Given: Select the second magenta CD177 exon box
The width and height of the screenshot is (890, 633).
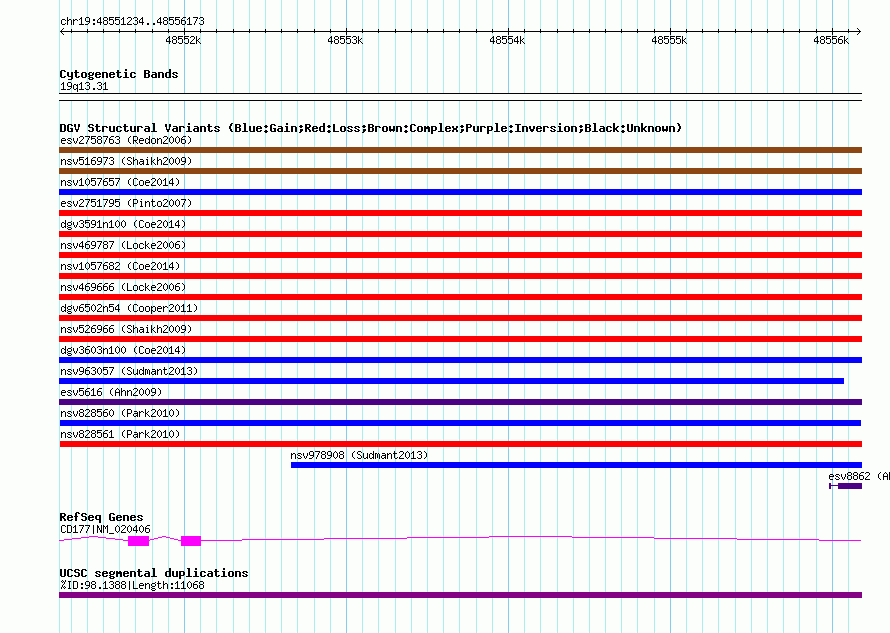Looking at the screenshot, I should (191, 541).
